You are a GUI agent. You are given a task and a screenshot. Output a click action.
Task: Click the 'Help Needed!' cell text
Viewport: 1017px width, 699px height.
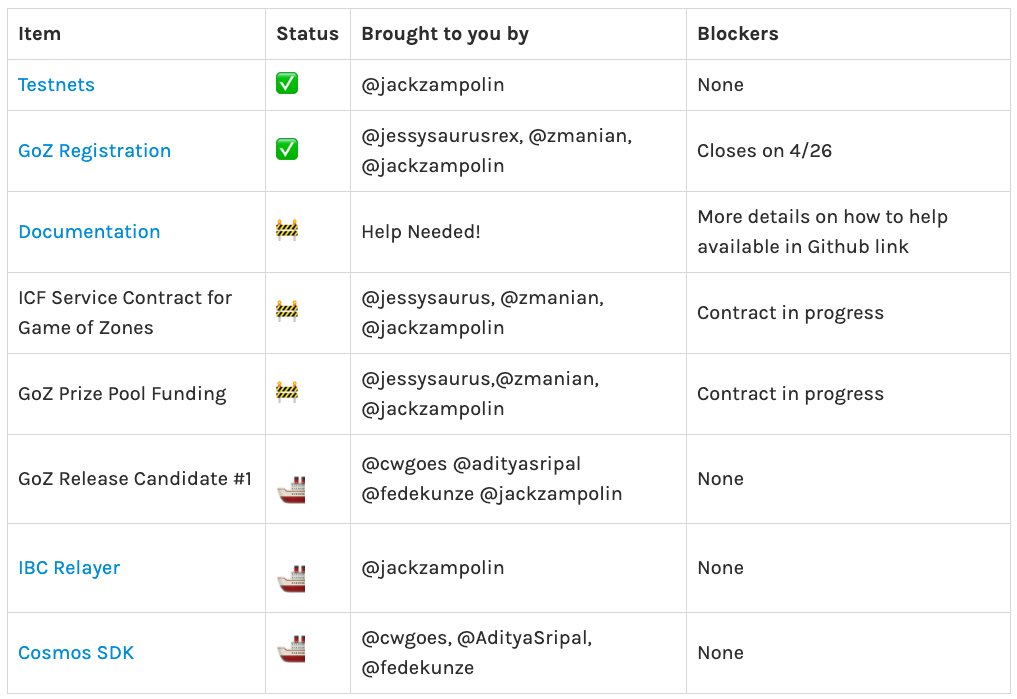click(x=421, y=232)
